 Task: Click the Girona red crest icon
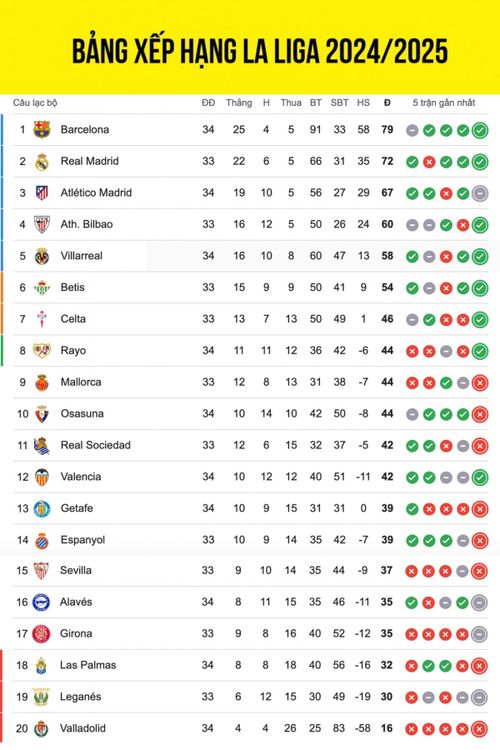[41, 634]
